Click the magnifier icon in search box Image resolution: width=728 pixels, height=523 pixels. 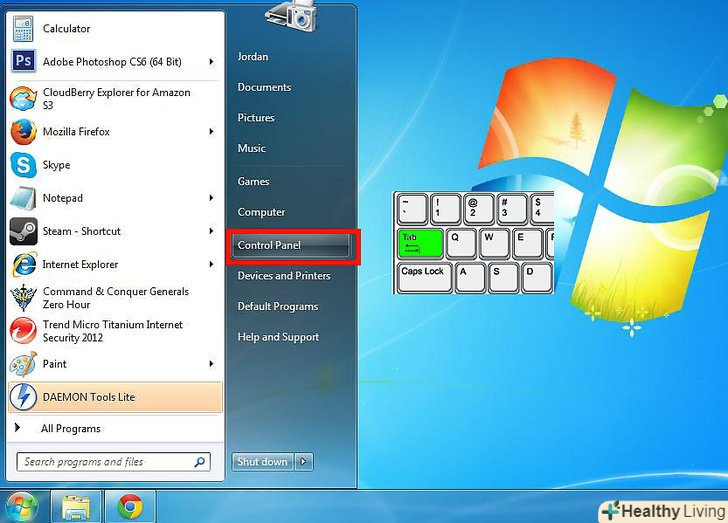(200, 462)
